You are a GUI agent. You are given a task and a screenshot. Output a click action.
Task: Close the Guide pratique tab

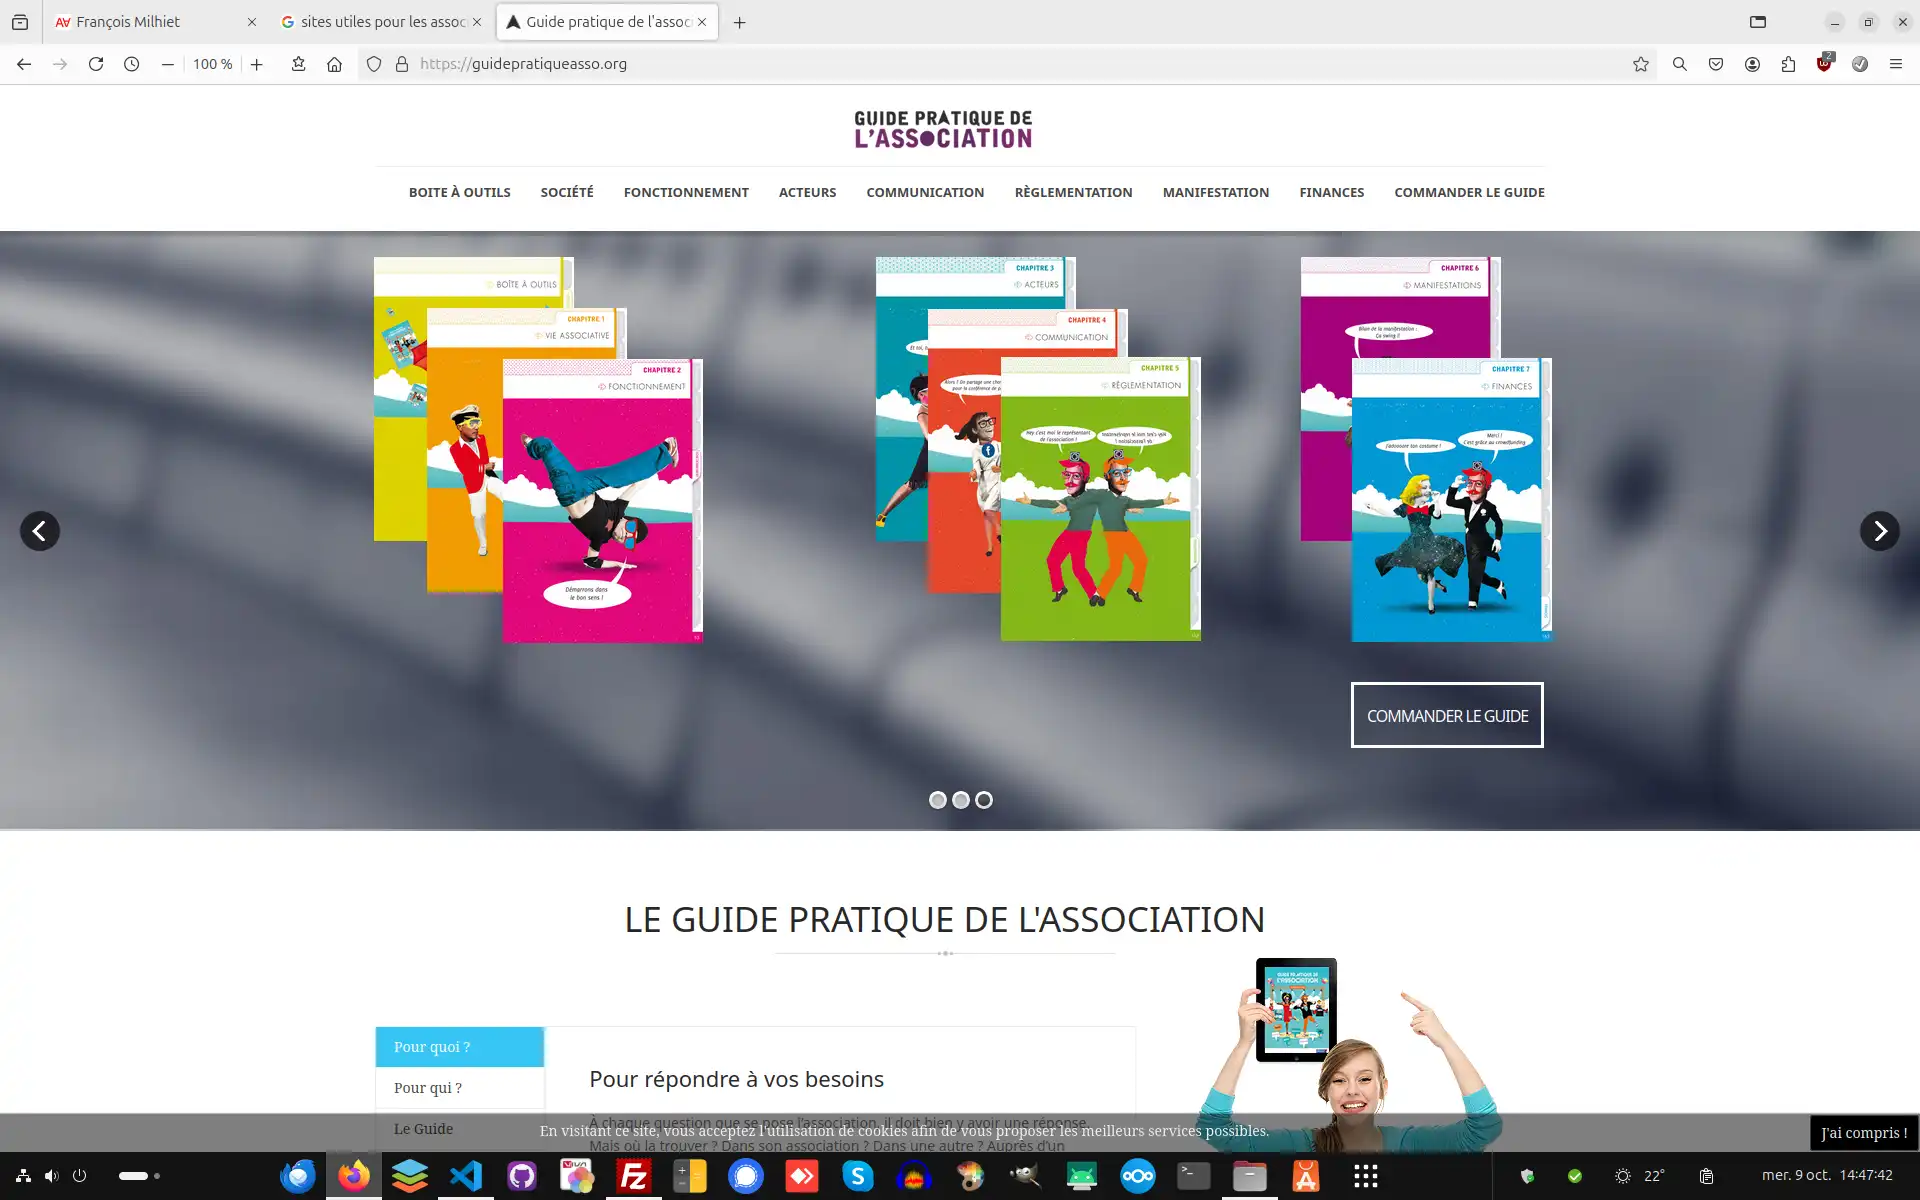(x=702, y=22)
